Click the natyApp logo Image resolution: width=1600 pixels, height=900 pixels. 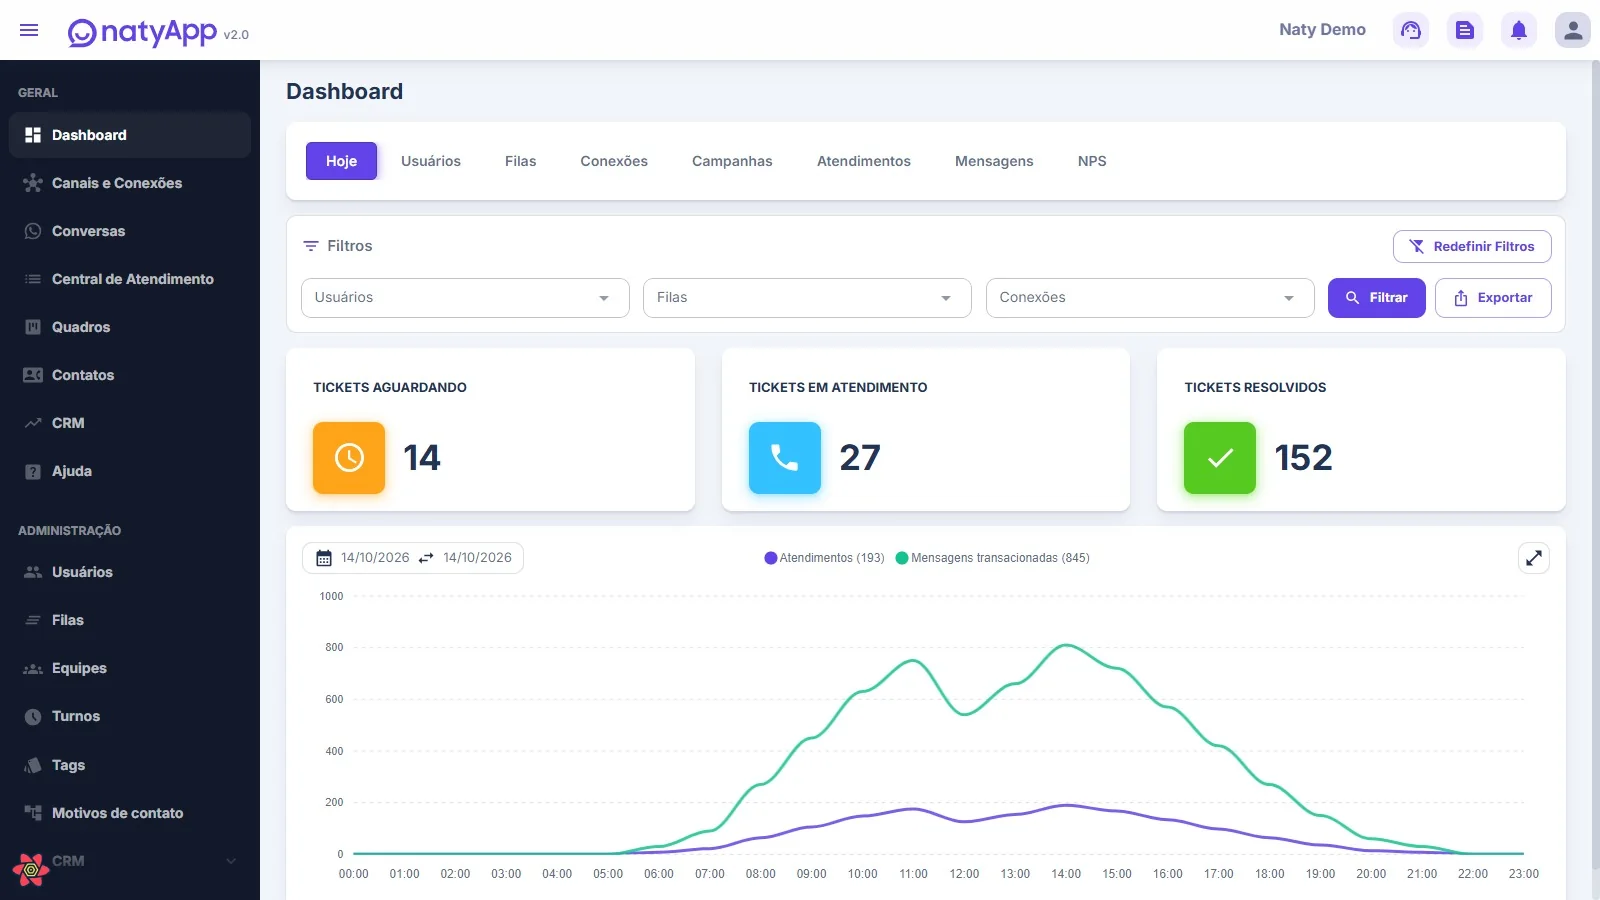click(x=142, y=32)
